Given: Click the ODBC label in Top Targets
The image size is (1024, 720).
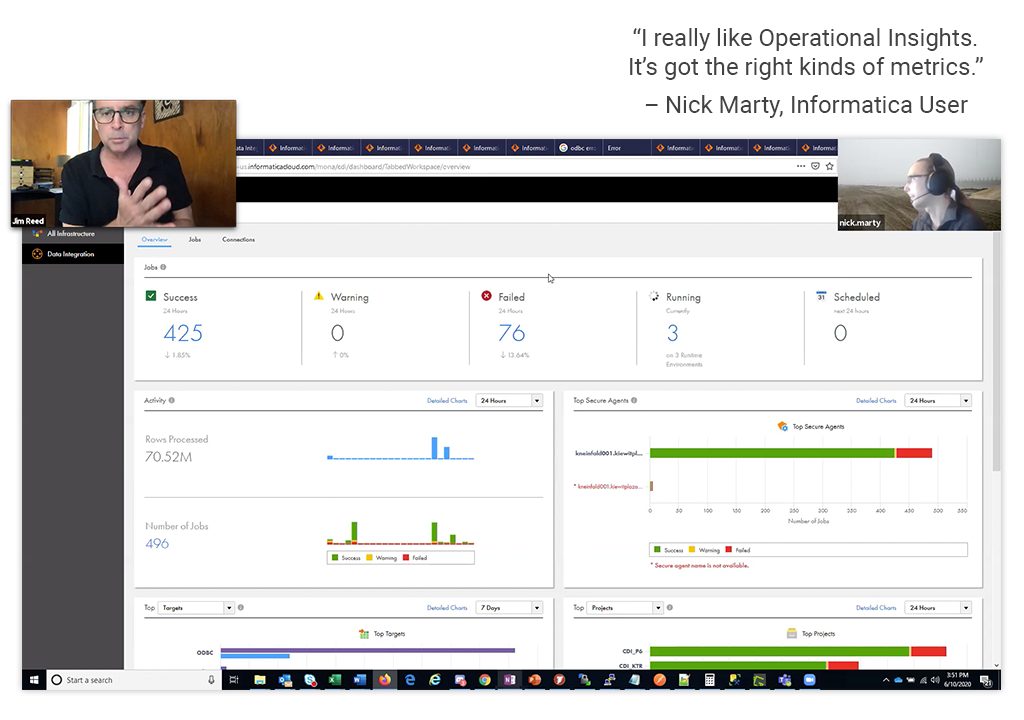Looking at the screenshot, I should click(205, 652).
